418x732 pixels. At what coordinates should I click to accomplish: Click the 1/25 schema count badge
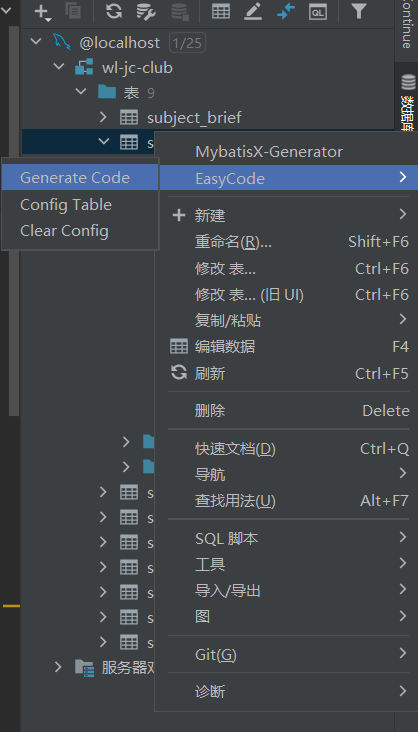tap(187, 43)
